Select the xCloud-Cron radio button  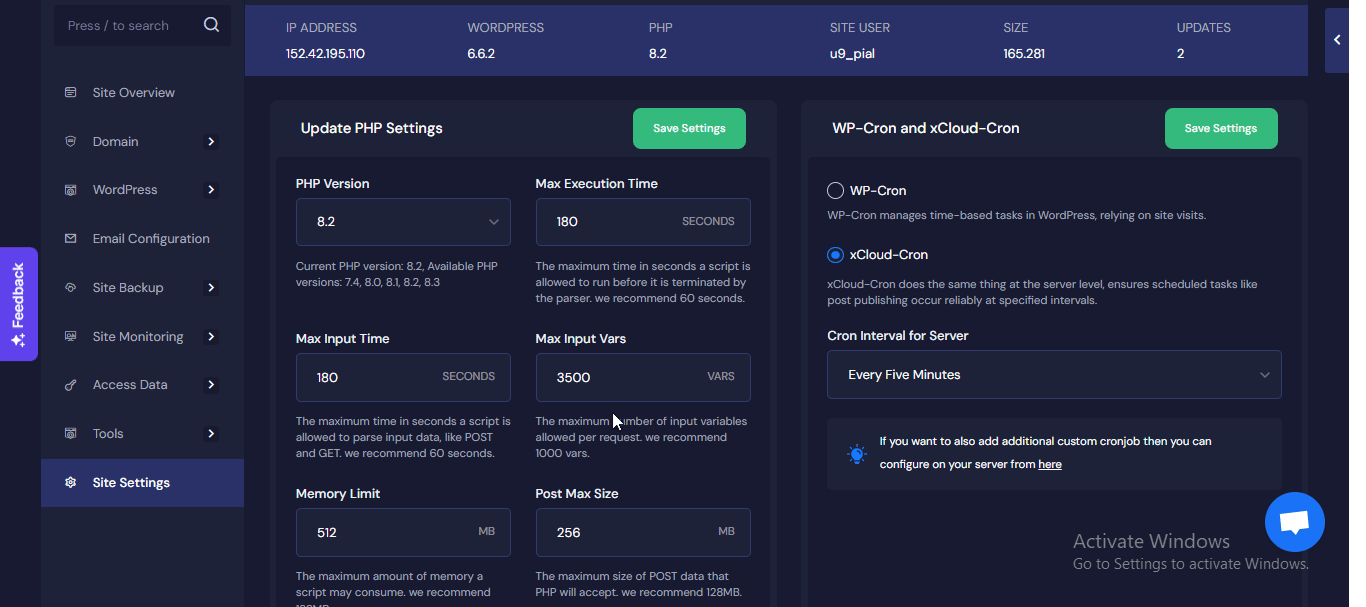(x=834, y=254)
